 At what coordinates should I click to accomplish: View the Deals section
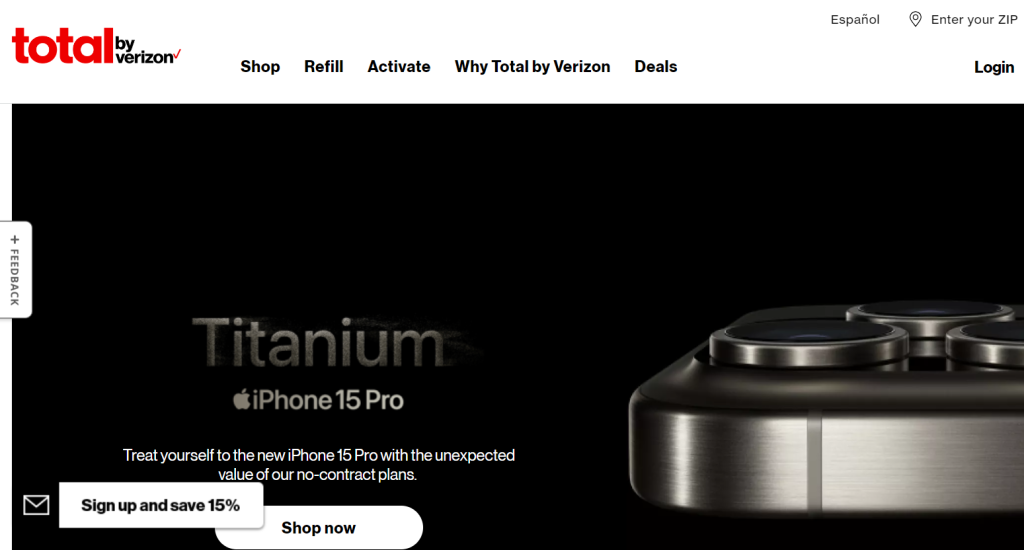(x=656, y=67)
